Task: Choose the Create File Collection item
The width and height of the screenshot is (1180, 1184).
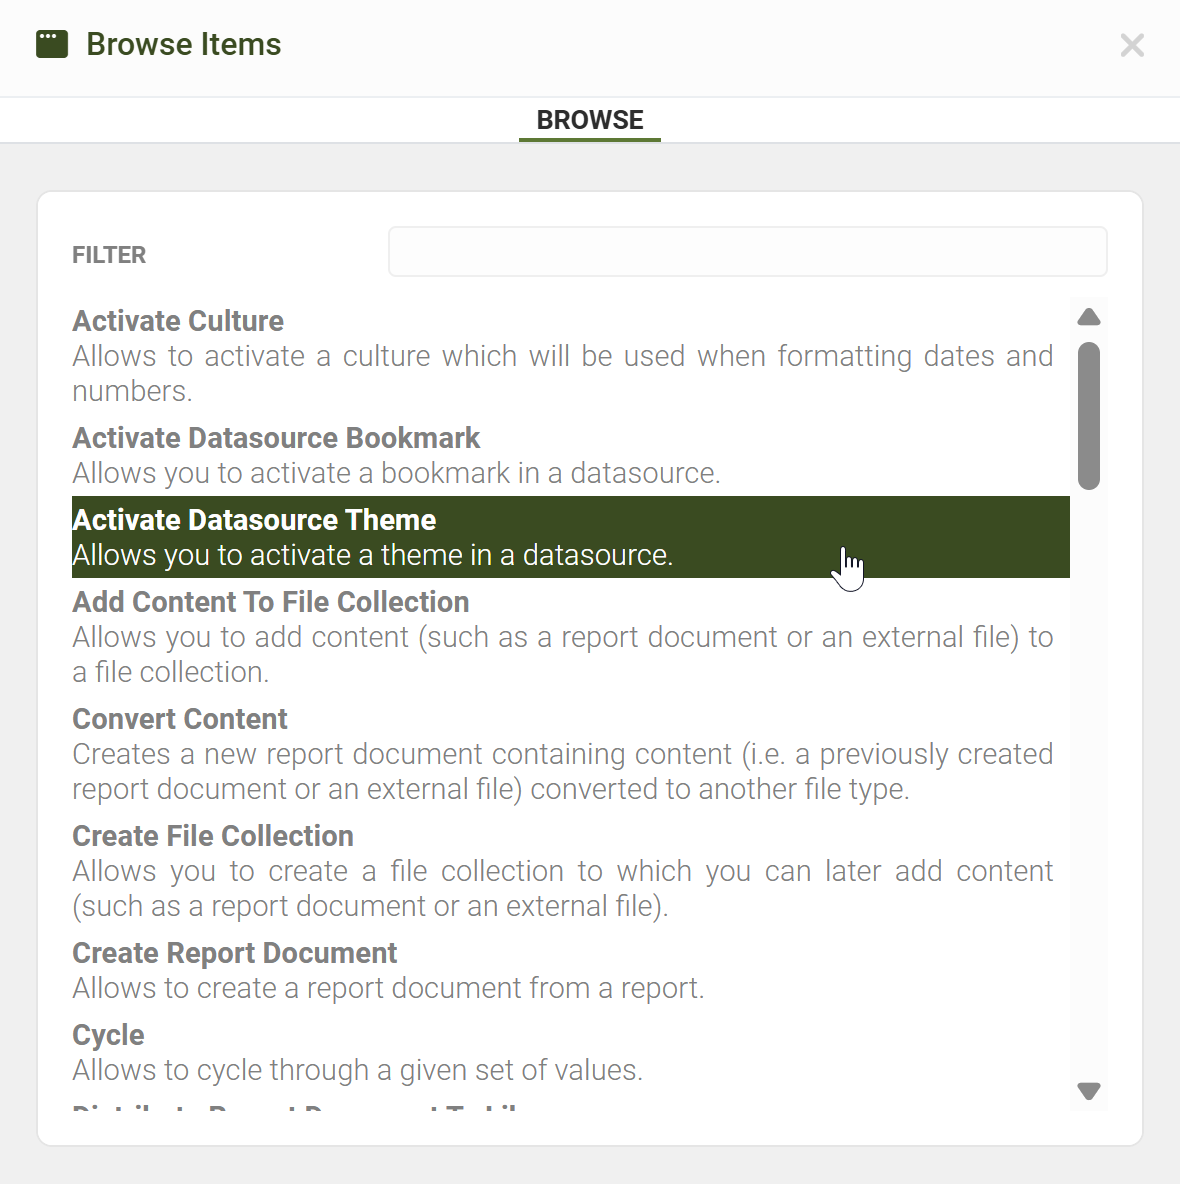Action: coord(213,836)
